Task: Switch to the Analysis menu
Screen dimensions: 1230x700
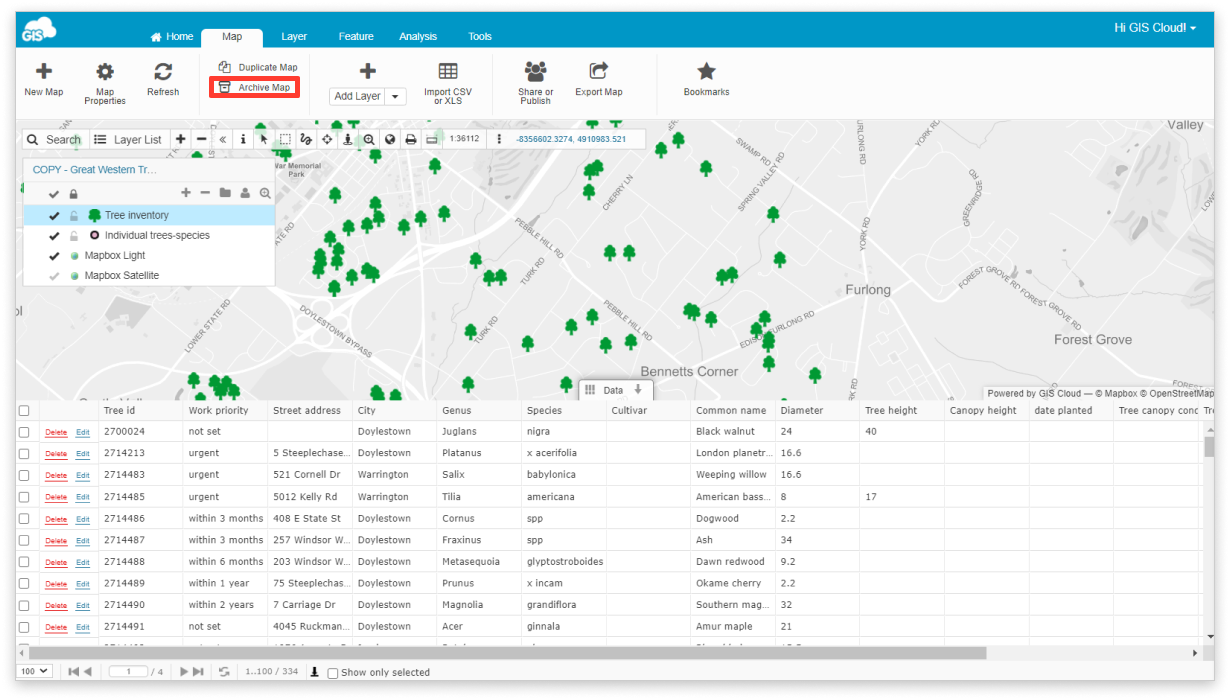Action: (418, 36)
